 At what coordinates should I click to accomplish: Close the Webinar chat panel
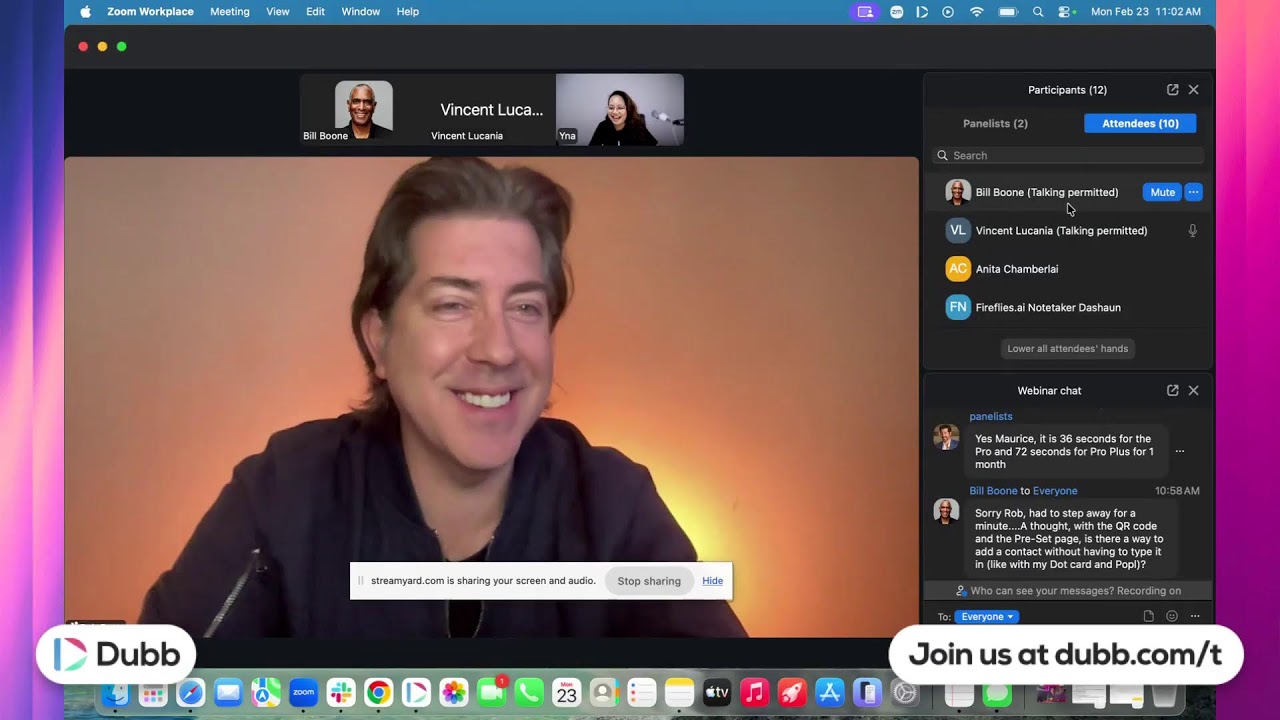coord(1193,391)
